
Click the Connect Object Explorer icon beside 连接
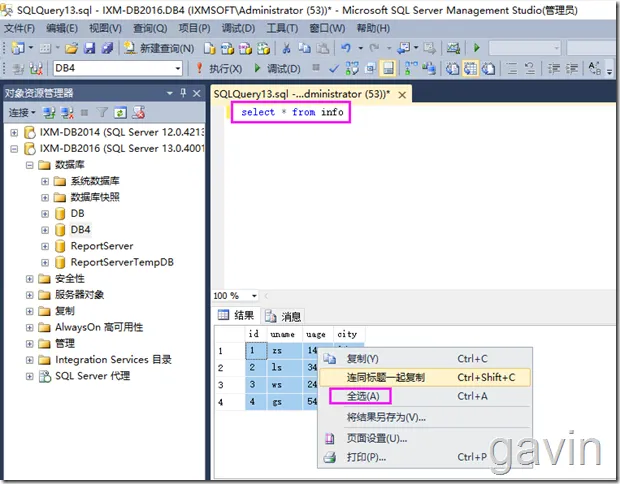coord(49,113)
